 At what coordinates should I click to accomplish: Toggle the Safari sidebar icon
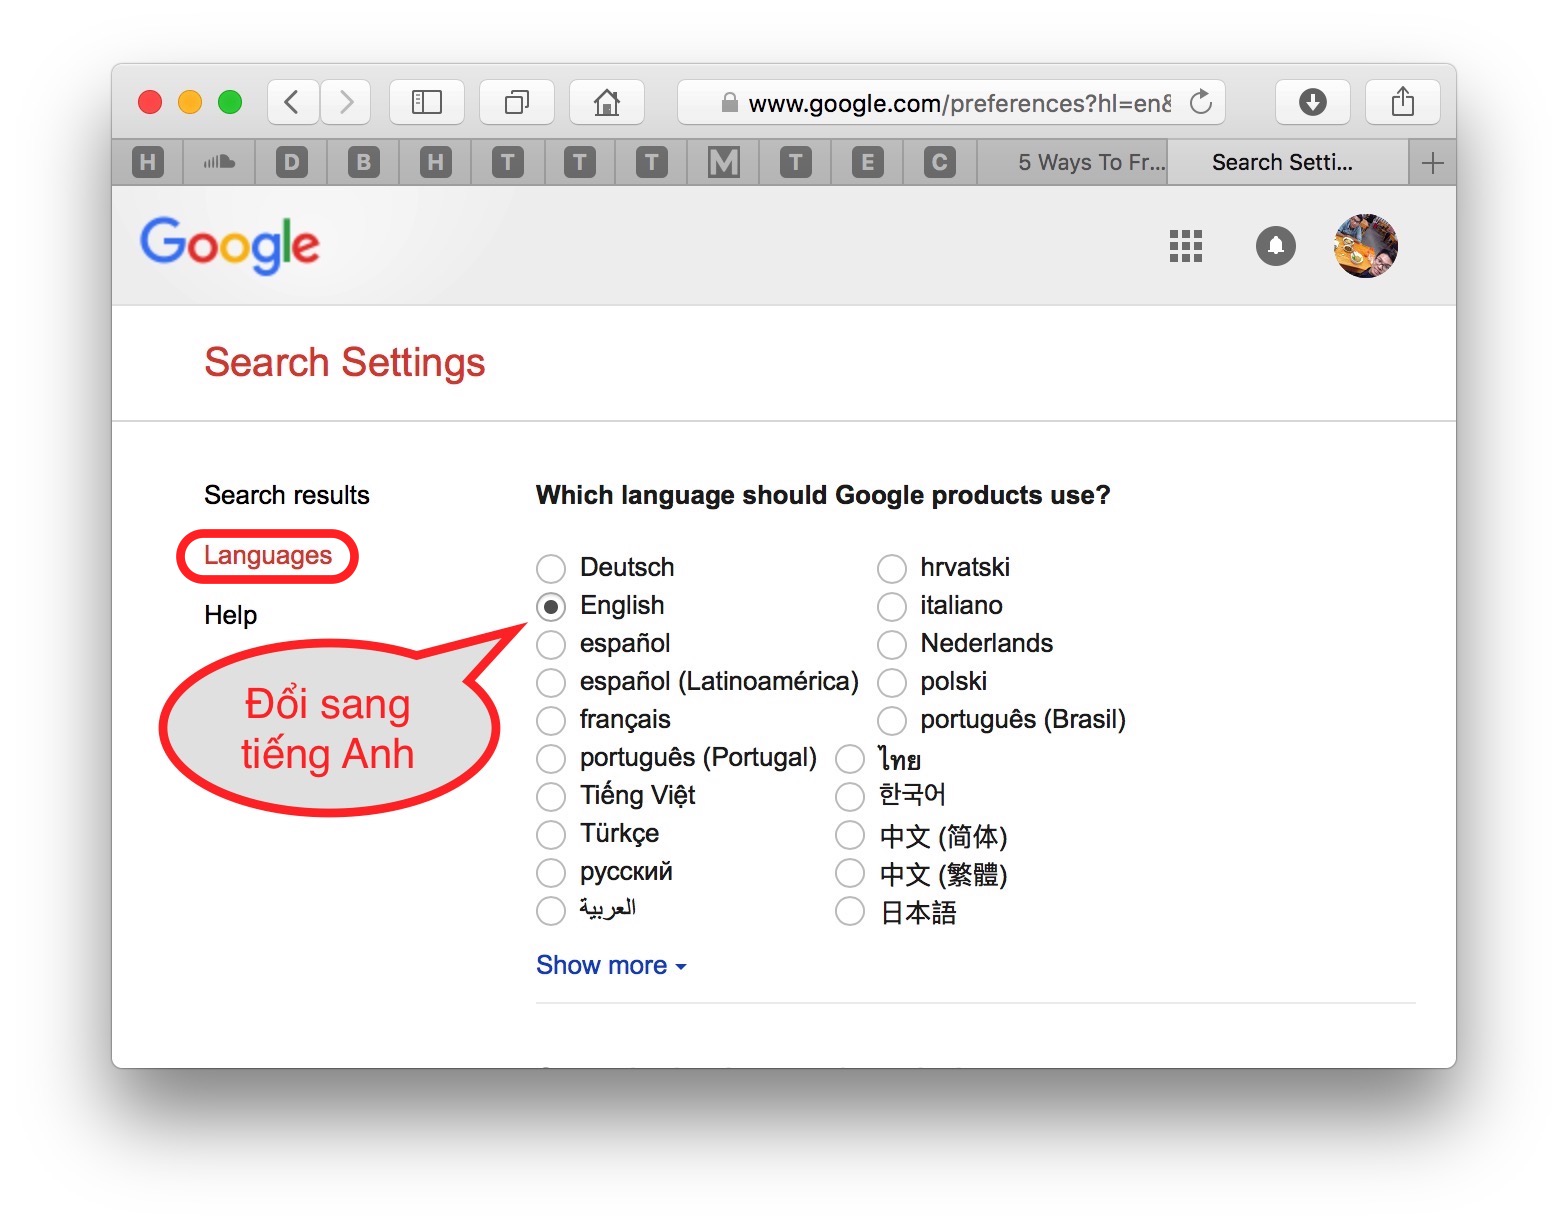click(x=427, y=102)
